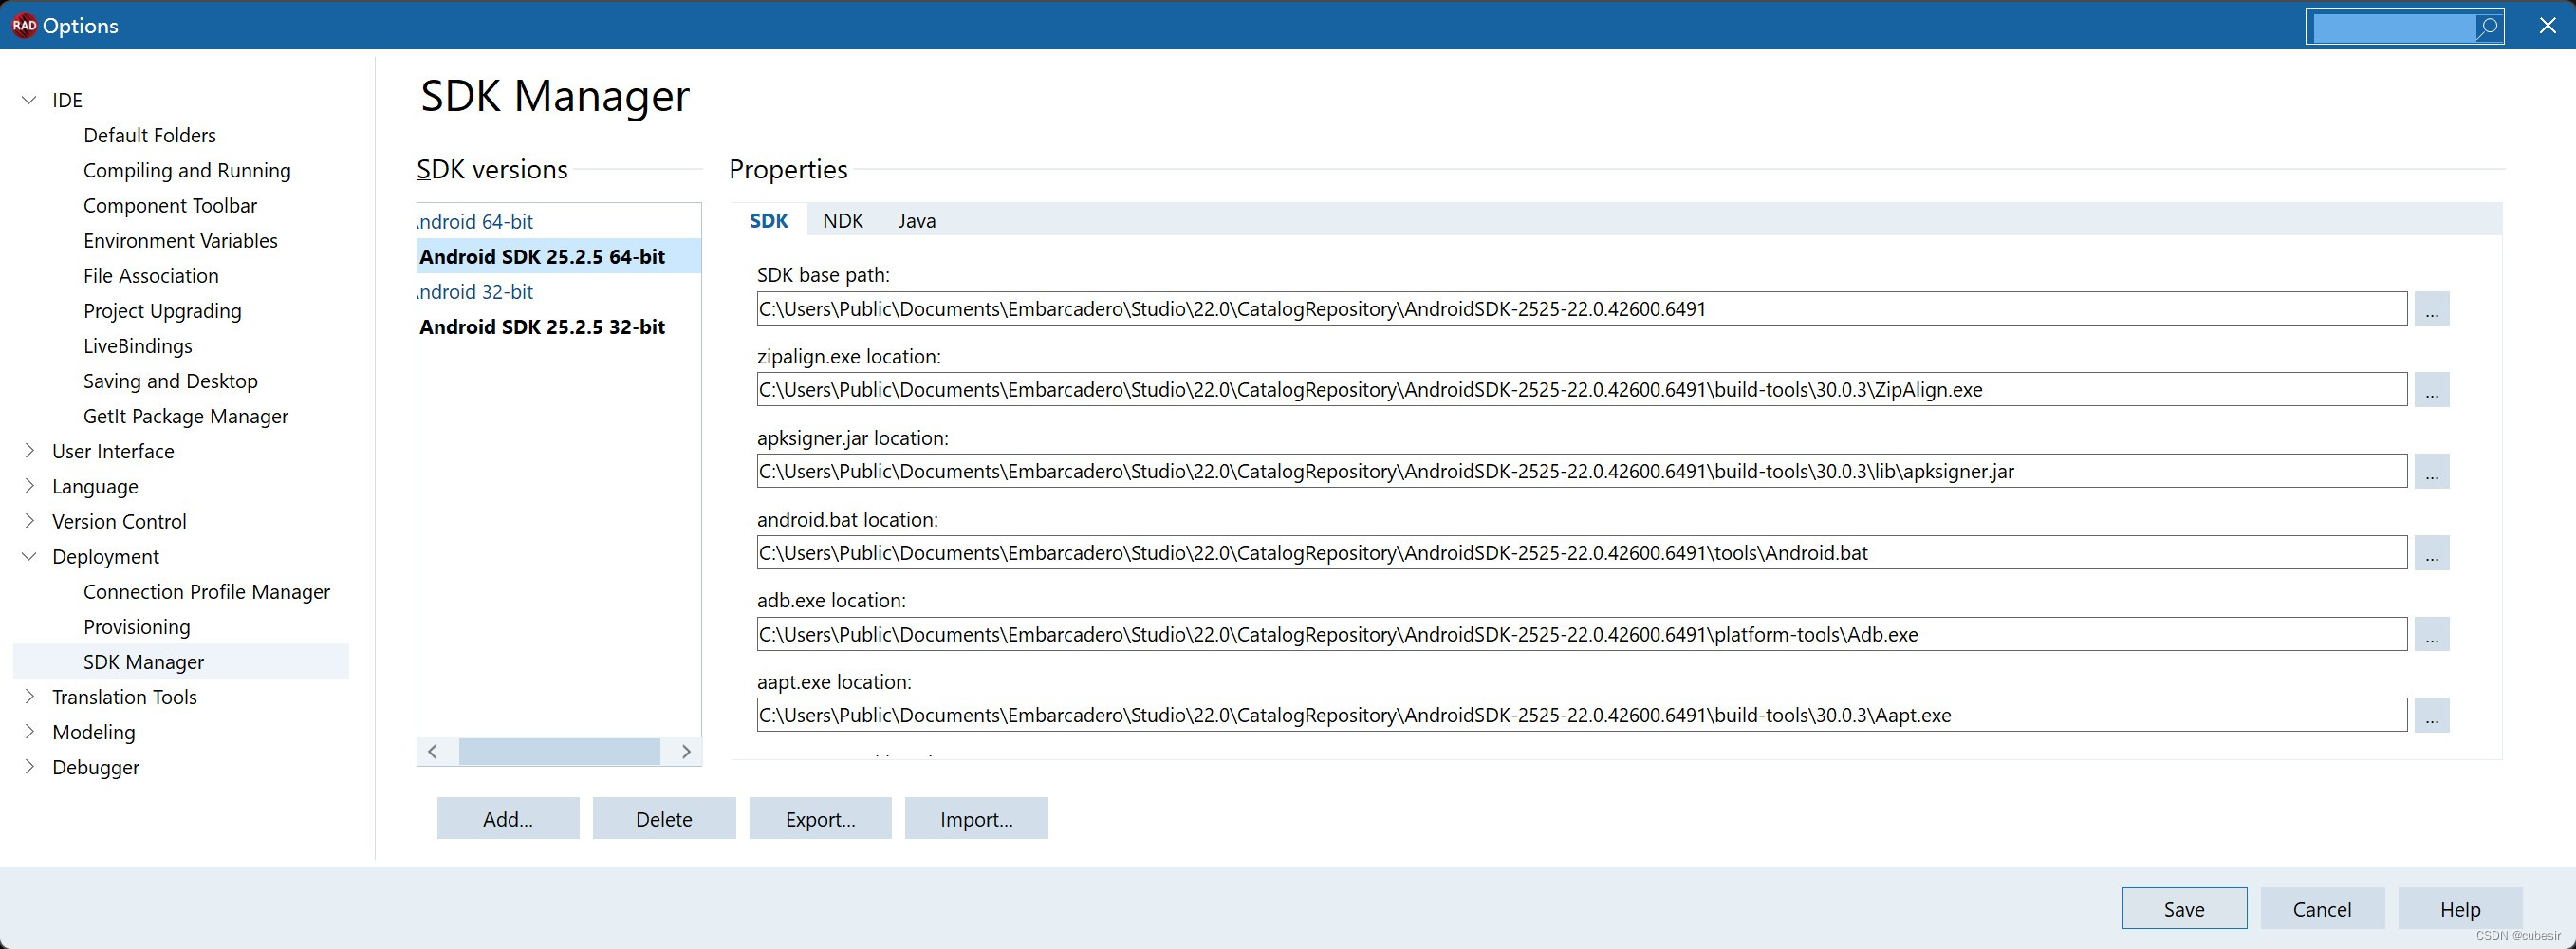Open Saving and Desktop settings

coord(170,381)
